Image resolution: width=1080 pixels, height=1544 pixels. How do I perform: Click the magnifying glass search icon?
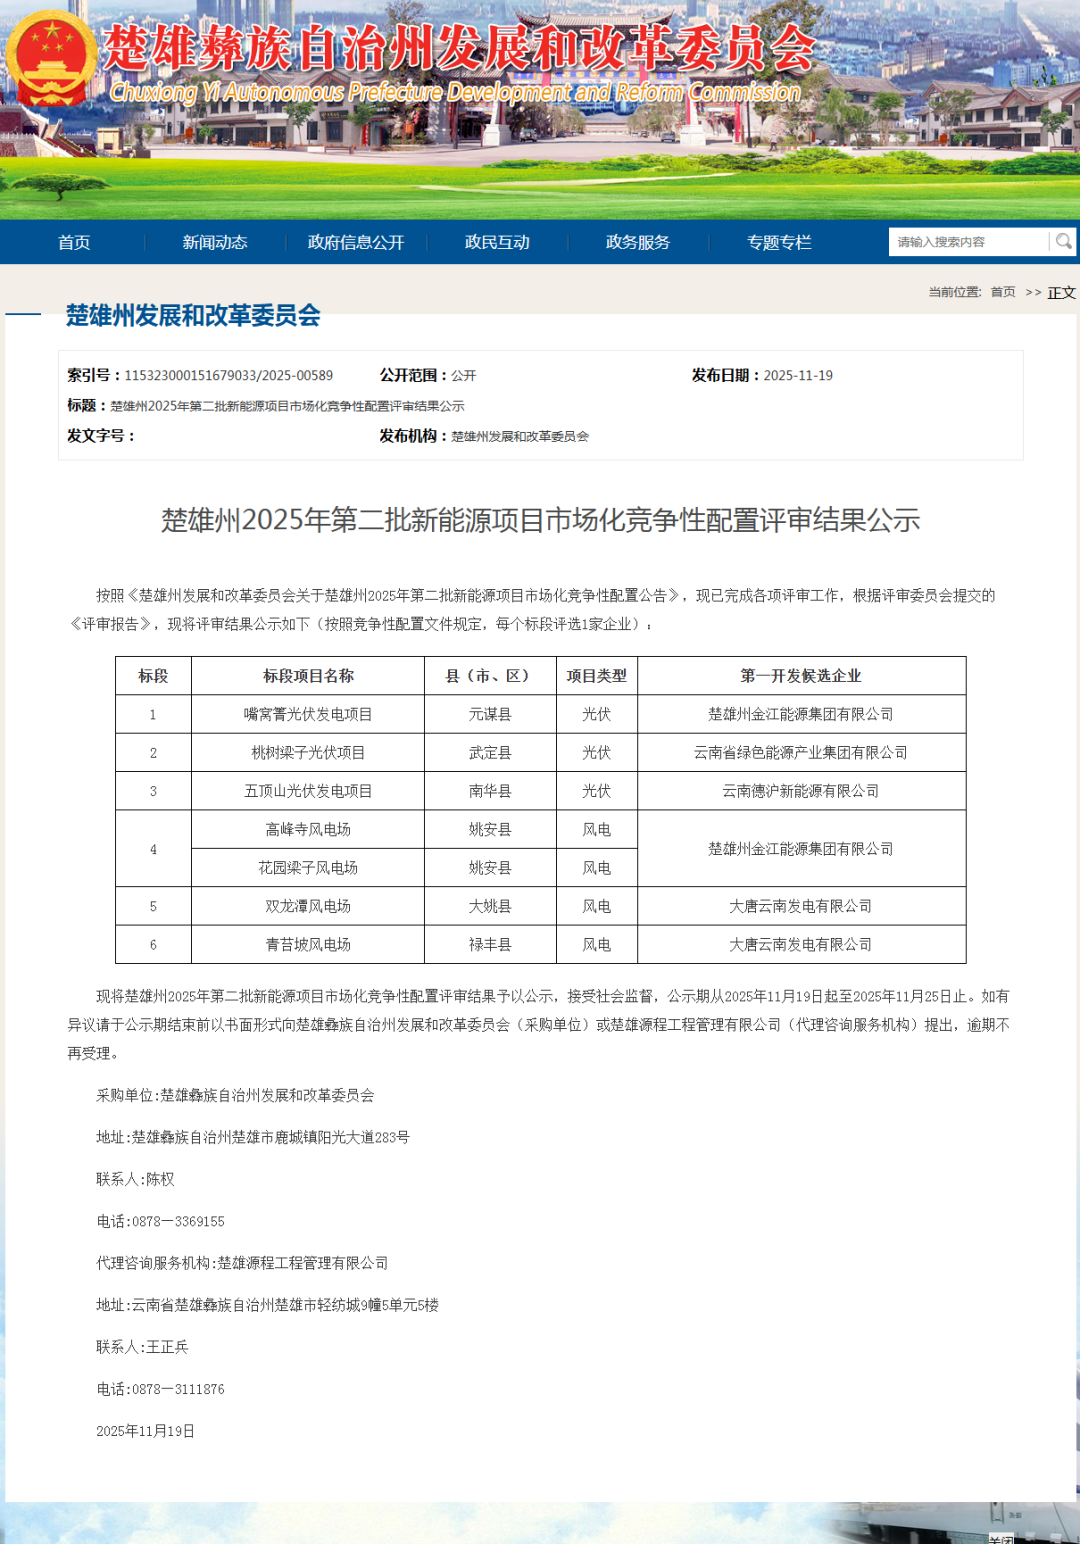click(x=1060, y=241)
